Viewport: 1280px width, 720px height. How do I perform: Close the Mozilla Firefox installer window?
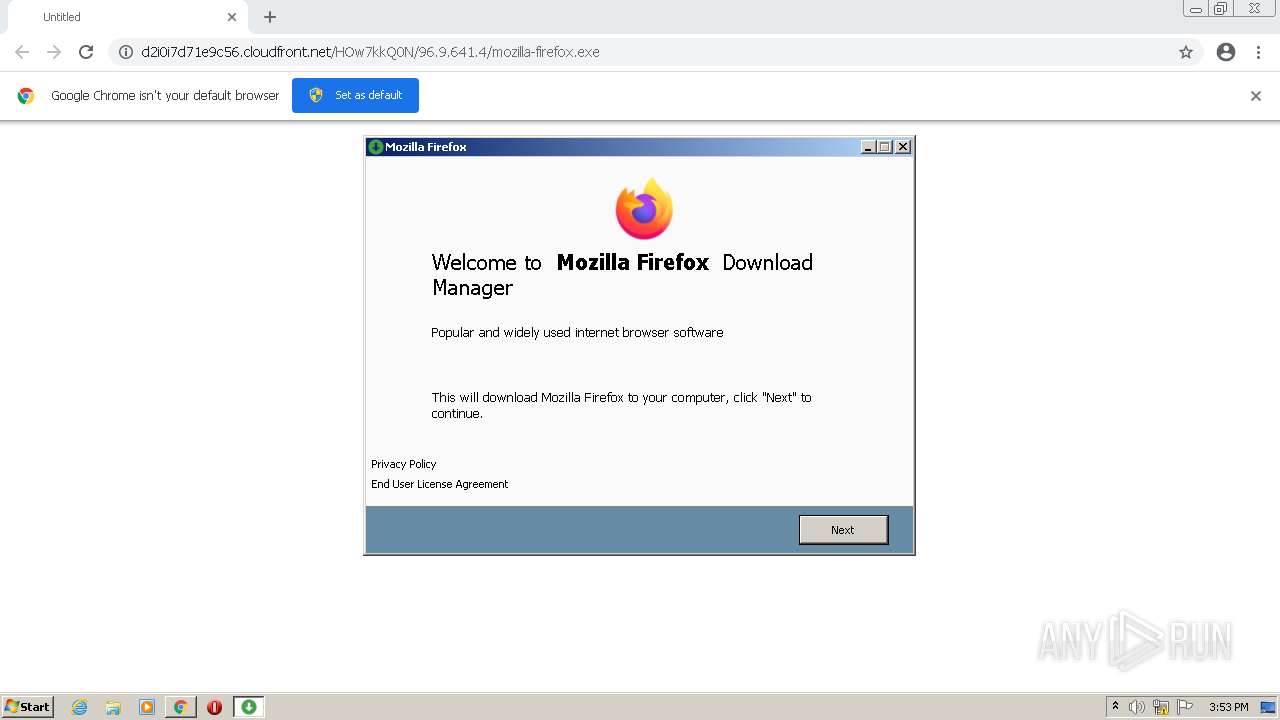click(x=903, y=147)
